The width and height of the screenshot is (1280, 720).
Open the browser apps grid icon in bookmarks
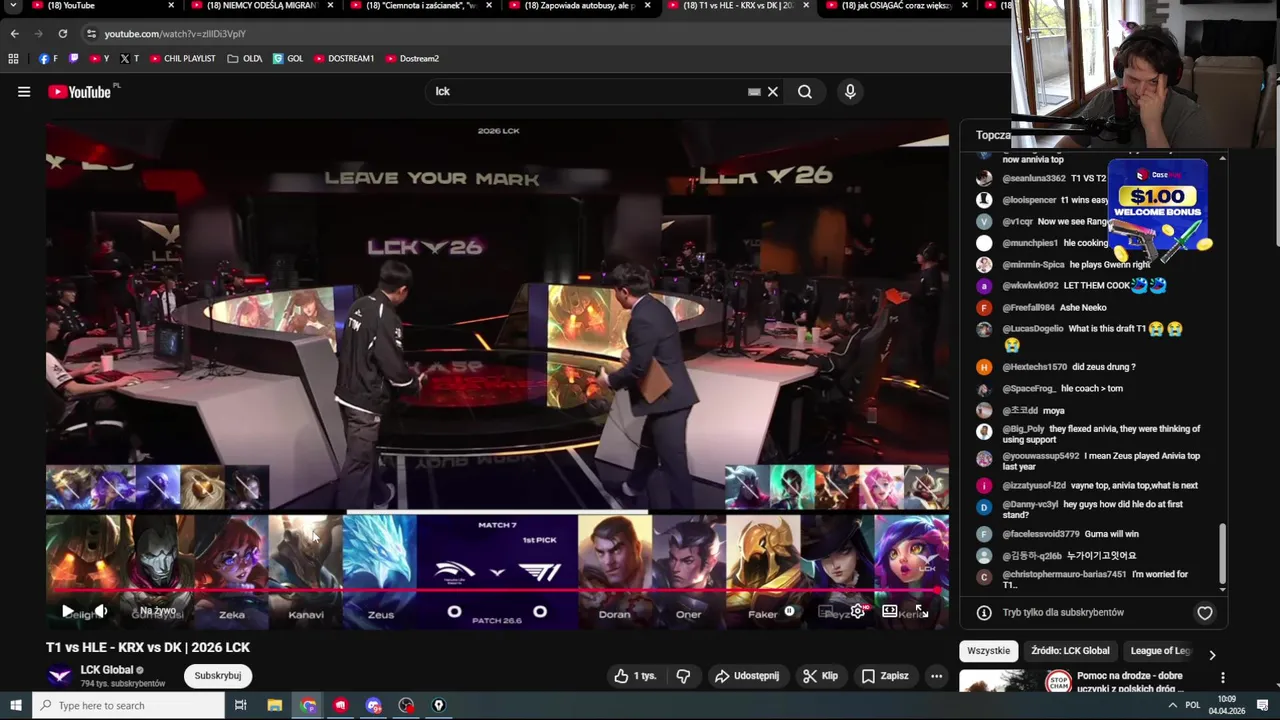pos(13,59)
